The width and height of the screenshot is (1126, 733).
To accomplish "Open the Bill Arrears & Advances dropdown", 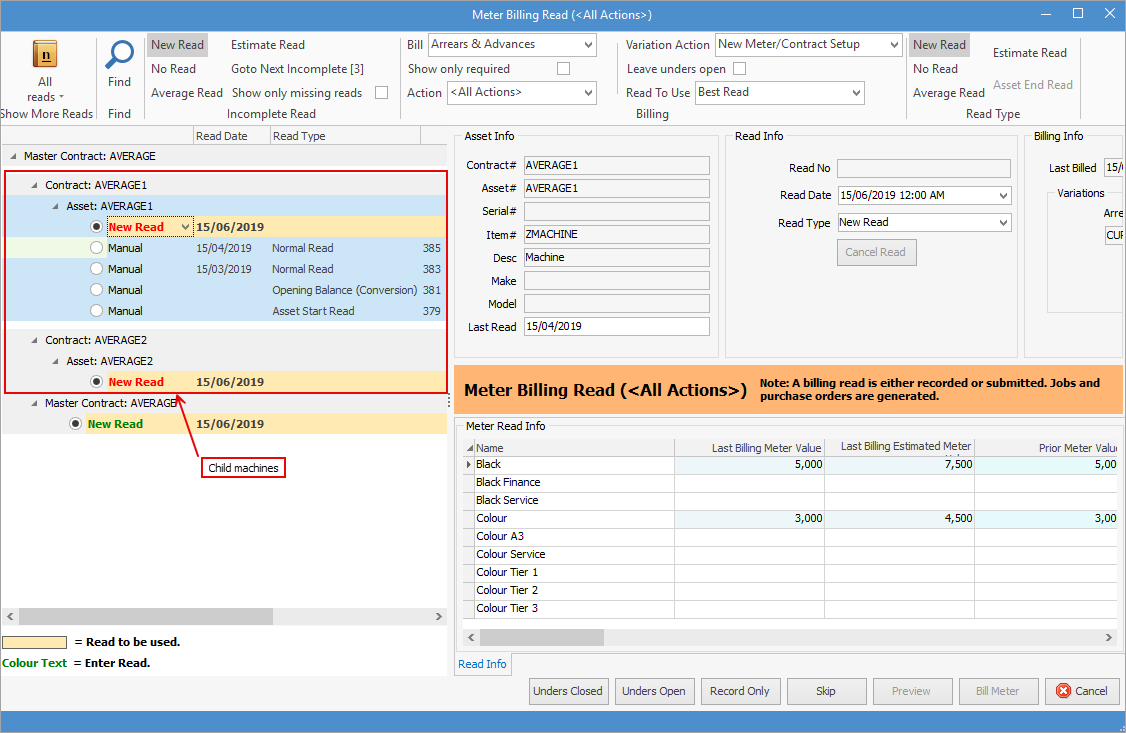I will pyautogui.click(x=588, y=45).
